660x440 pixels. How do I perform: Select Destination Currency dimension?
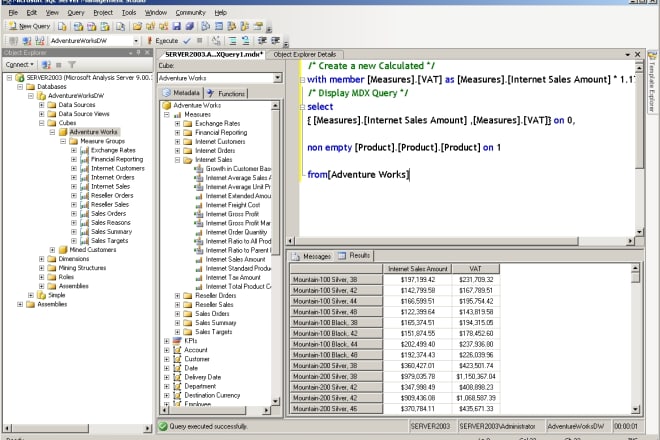coord(212,395)
